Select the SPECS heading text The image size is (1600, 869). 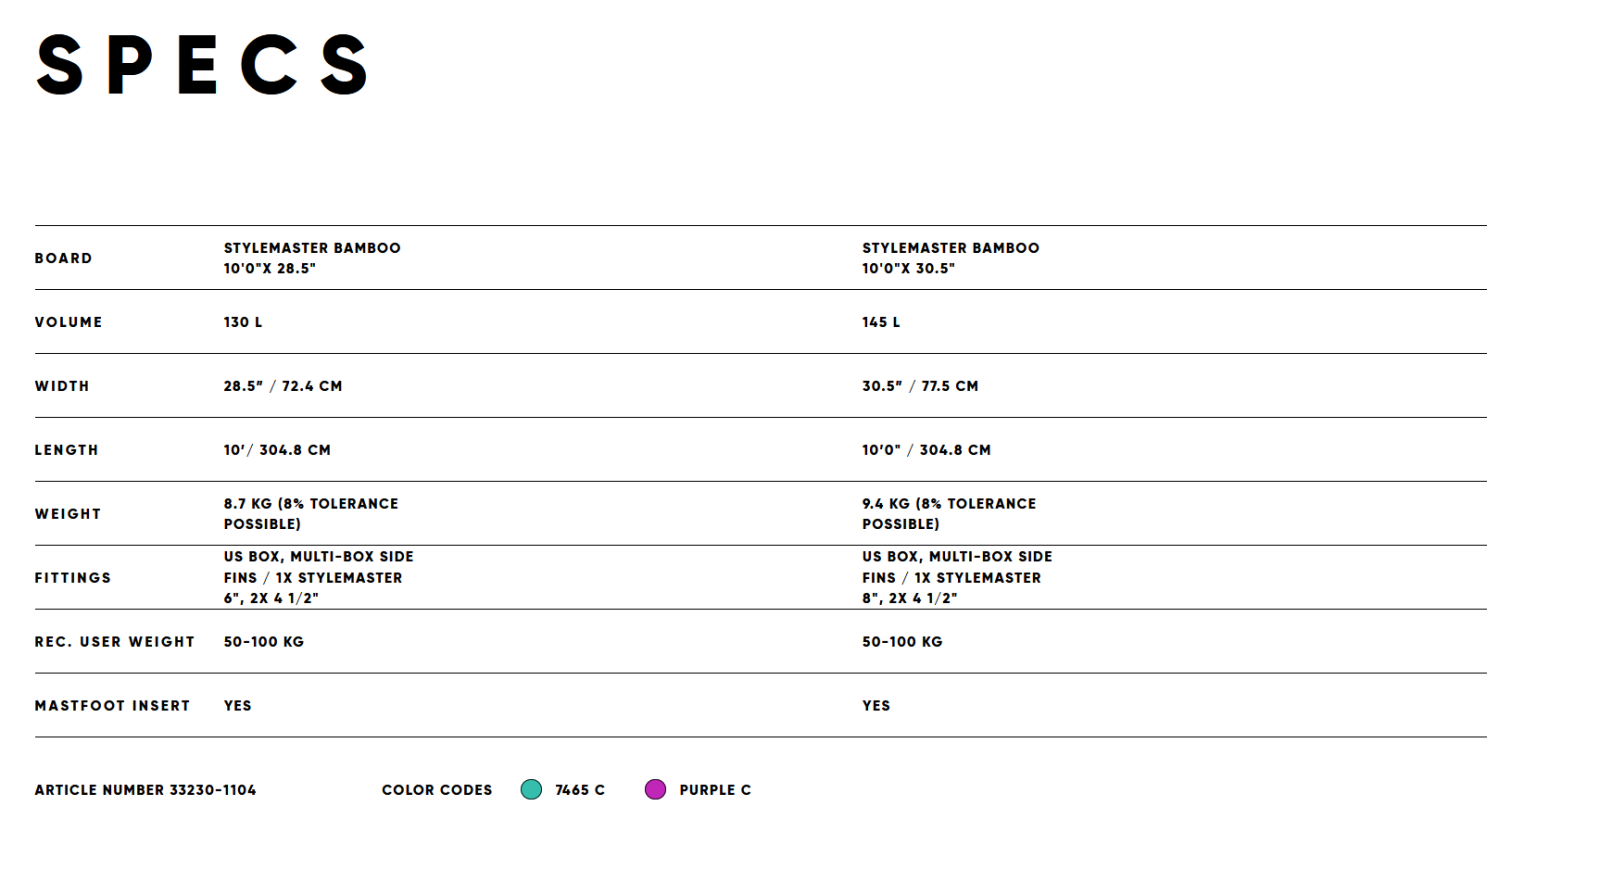(x=203, y=65)
